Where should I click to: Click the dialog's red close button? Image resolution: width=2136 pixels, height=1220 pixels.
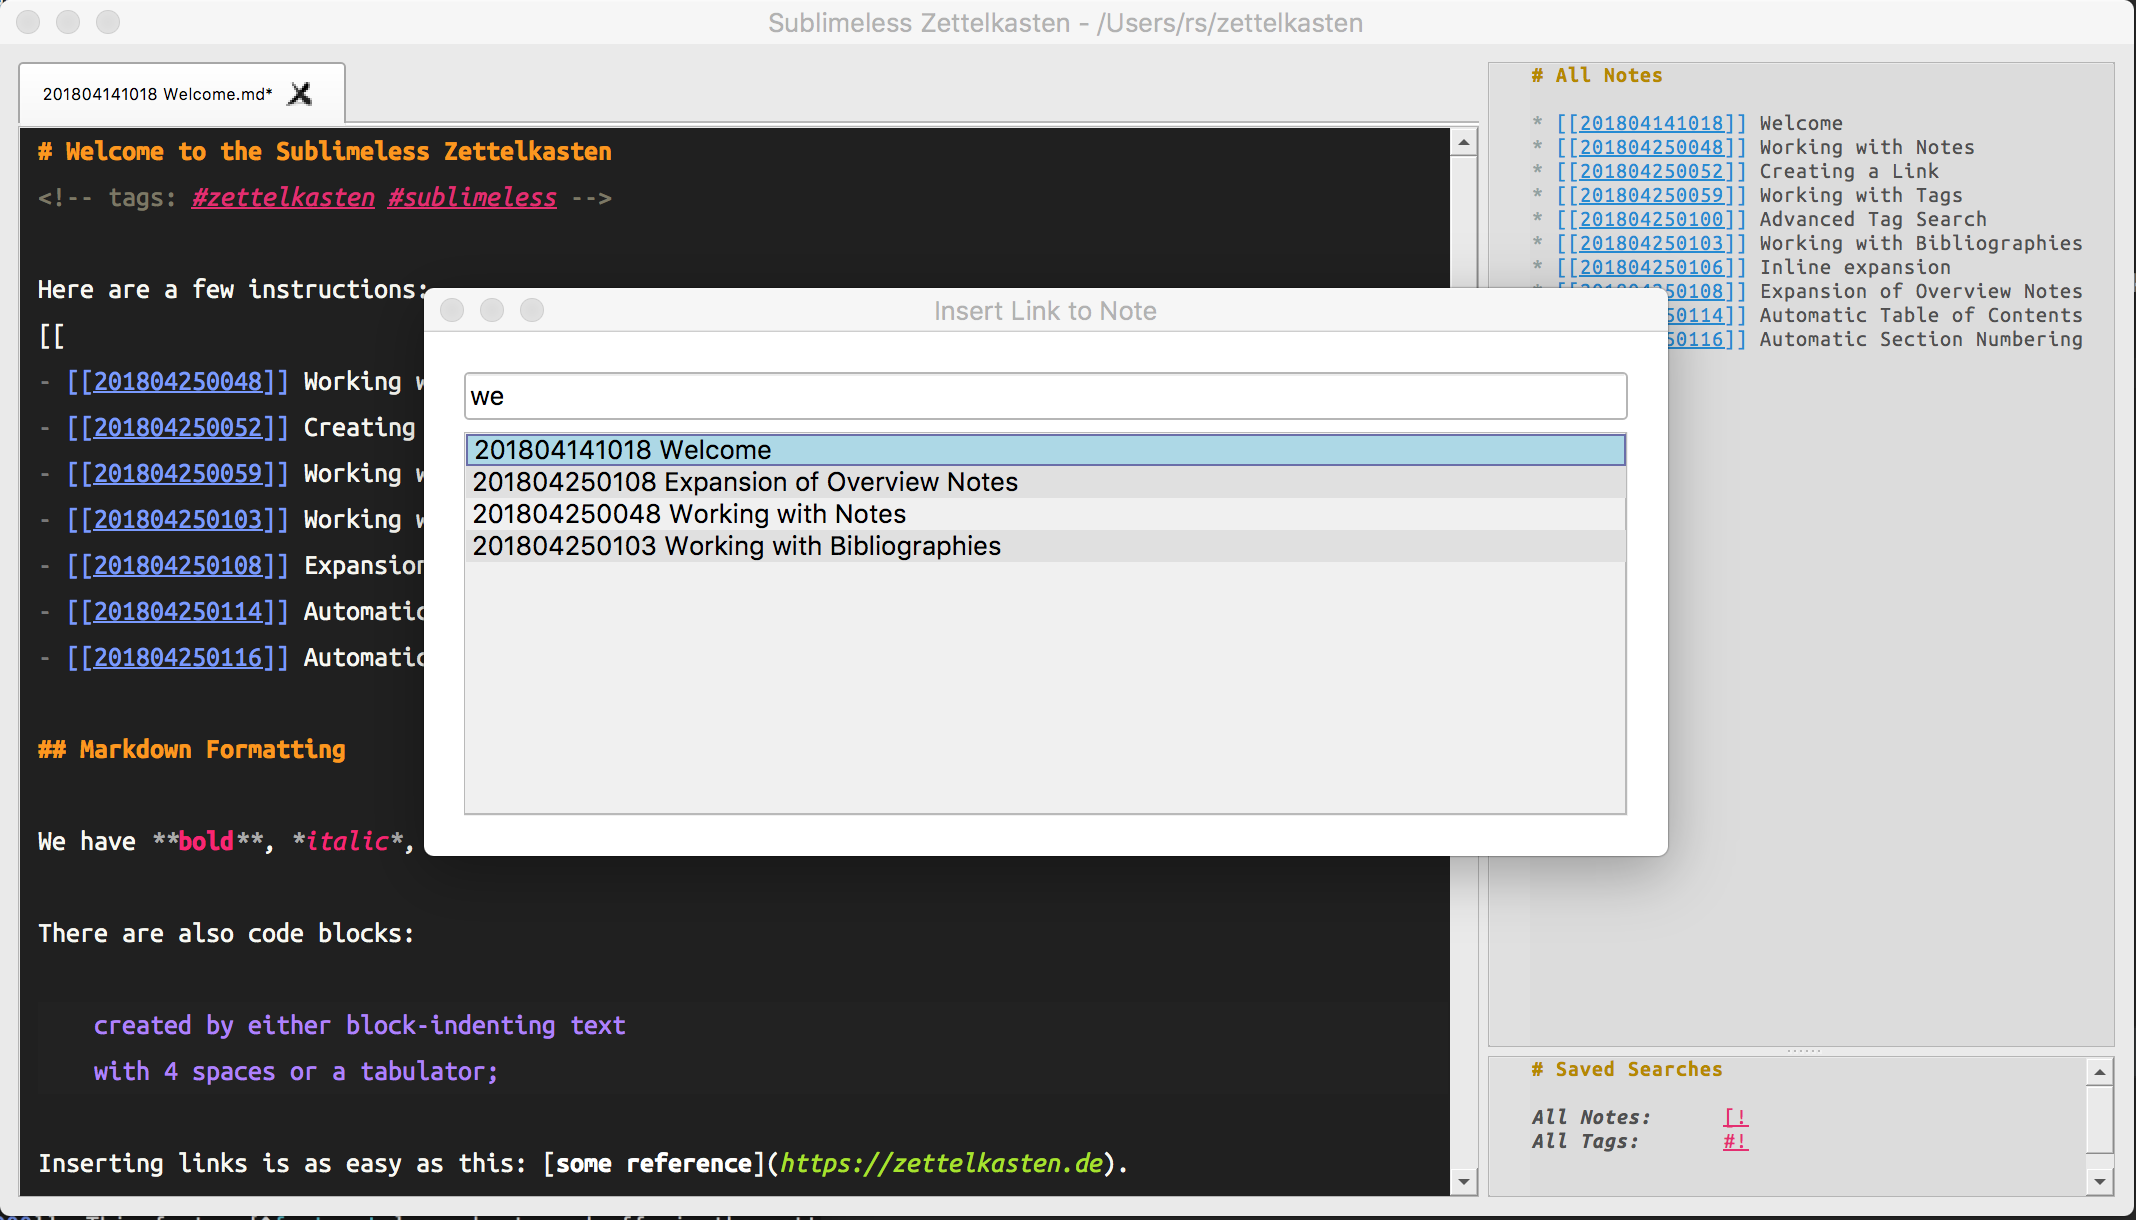[452, 311]
